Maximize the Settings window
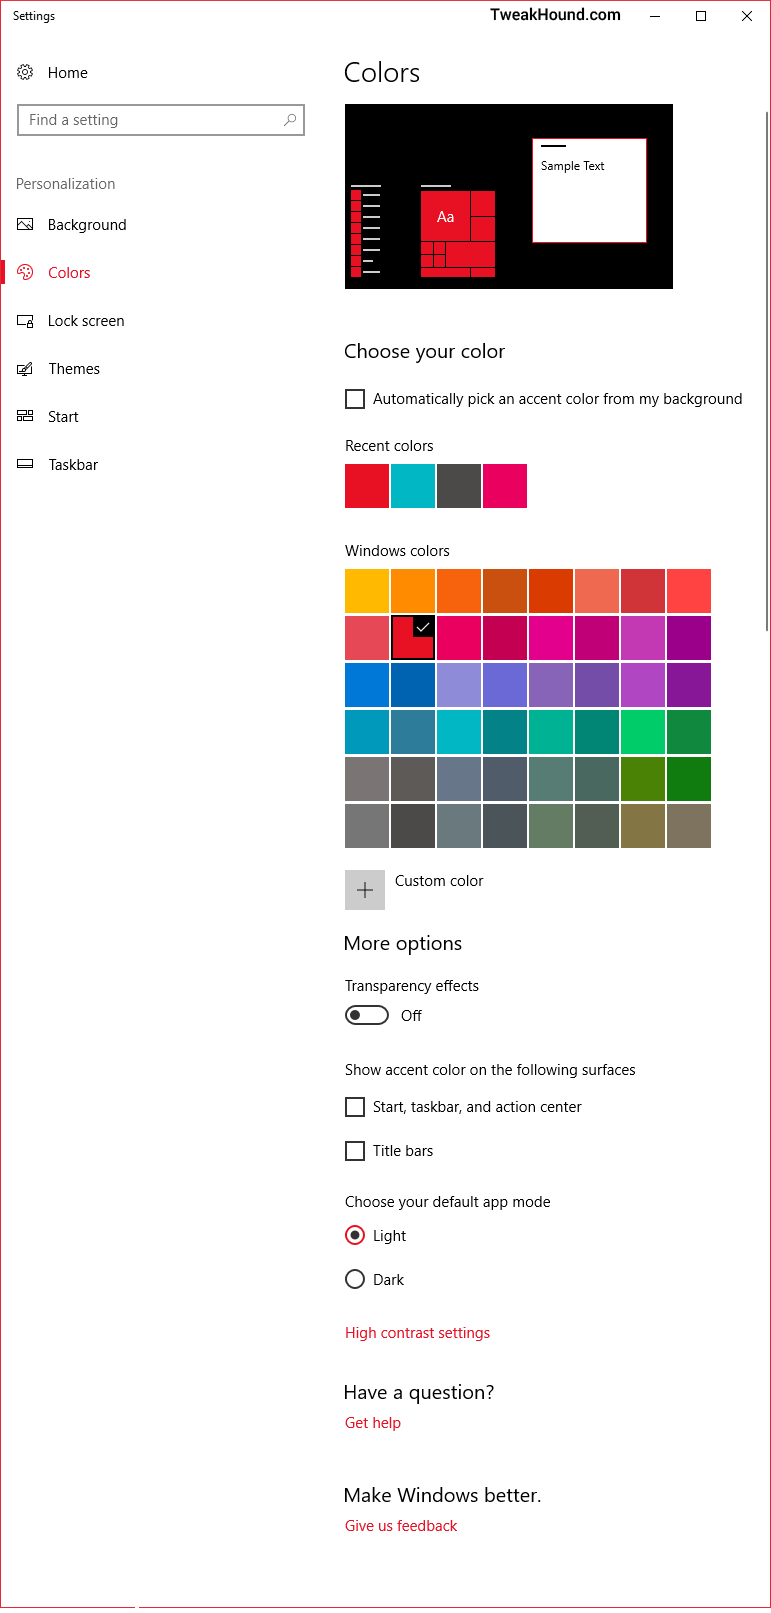Image resolution: width=771 pixels, height=1613 pixels. pos(701,16)
